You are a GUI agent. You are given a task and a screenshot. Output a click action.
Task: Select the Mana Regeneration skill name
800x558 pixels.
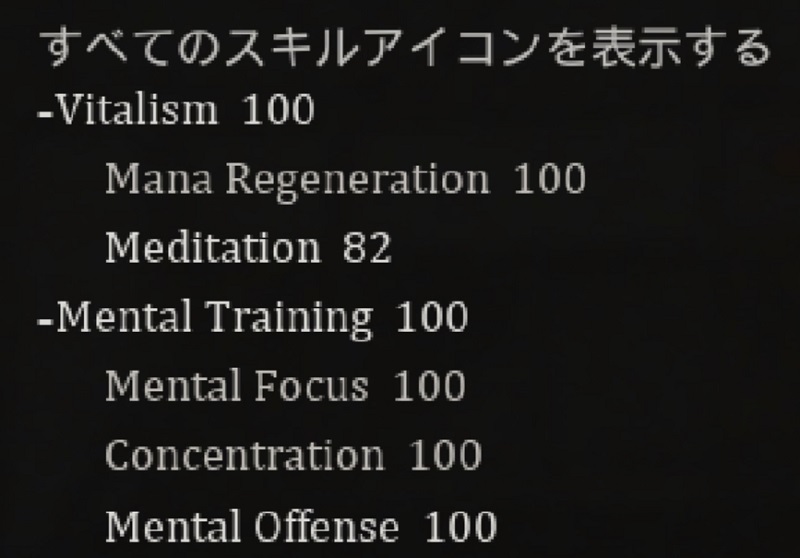(297, 179)
